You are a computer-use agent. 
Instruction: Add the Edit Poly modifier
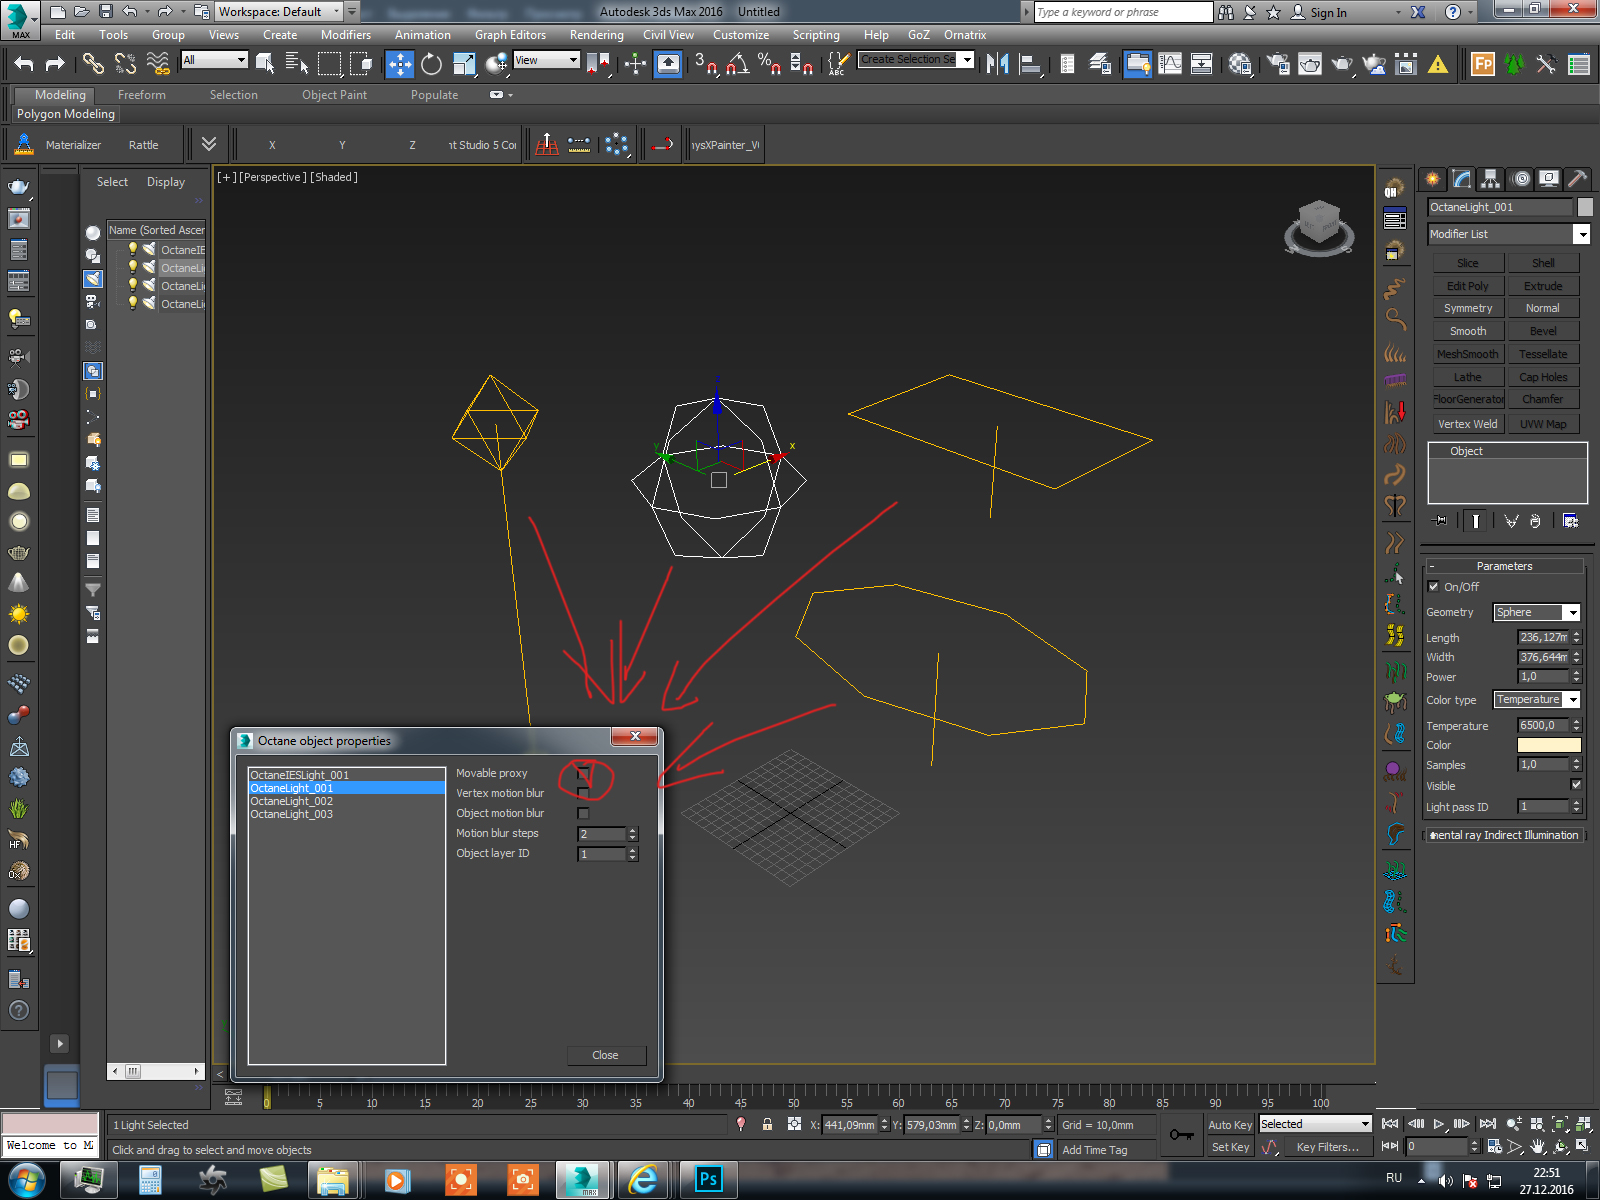[1468, 286]
